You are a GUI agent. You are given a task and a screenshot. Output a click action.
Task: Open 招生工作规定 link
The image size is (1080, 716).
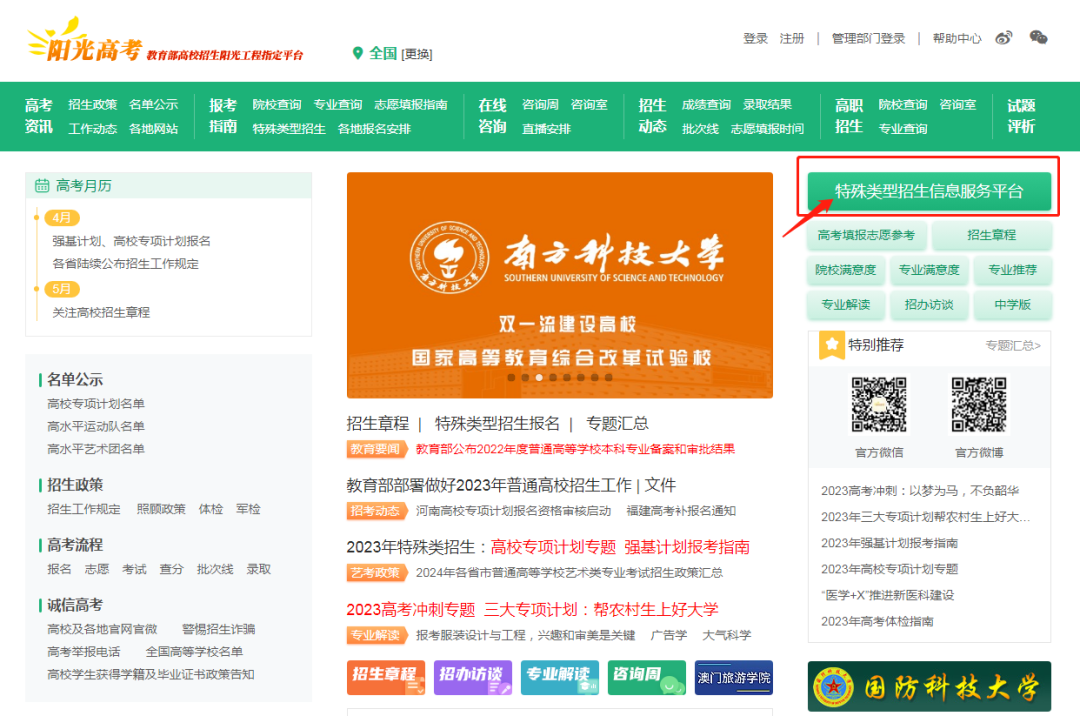click(x=83, y=509)
